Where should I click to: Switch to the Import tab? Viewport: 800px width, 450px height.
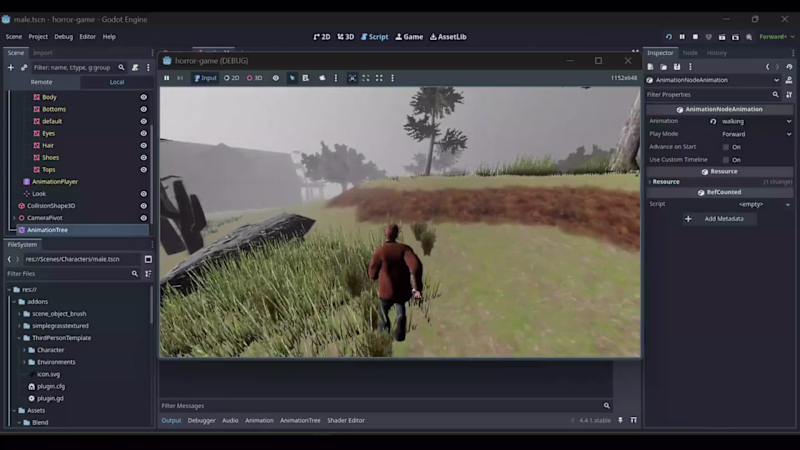pos(42,53)
